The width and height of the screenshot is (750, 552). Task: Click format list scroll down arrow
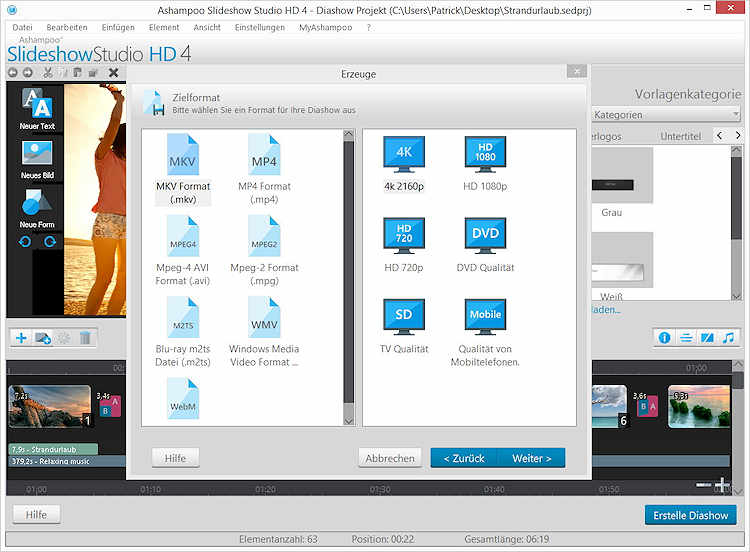click(x=349, y=420)
